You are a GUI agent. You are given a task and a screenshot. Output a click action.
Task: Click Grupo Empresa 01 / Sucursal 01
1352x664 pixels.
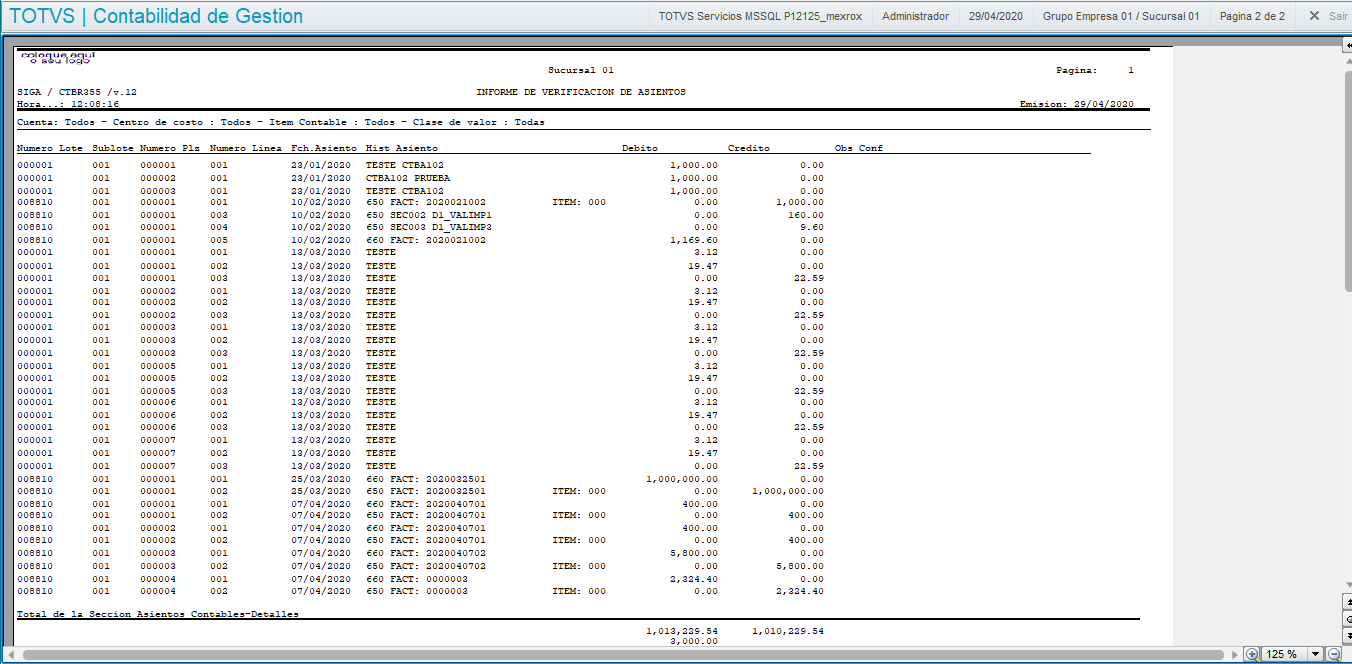(x=1120, y=16)
